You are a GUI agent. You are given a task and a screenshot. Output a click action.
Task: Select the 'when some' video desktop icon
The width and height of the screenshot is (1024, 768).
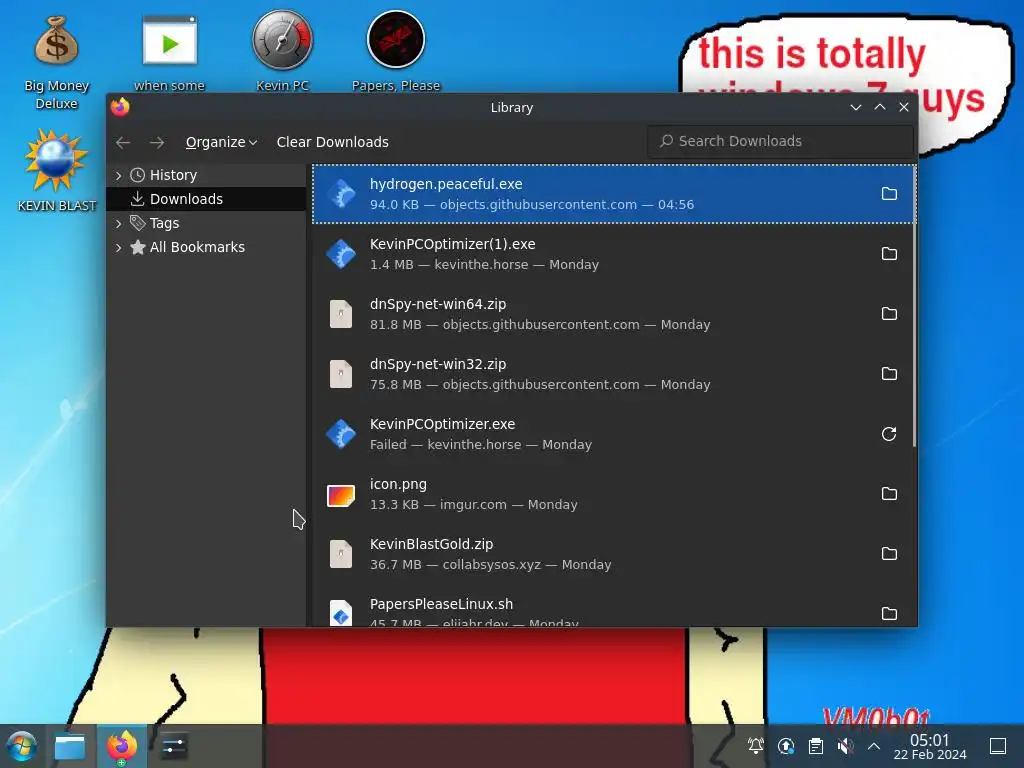170,54
